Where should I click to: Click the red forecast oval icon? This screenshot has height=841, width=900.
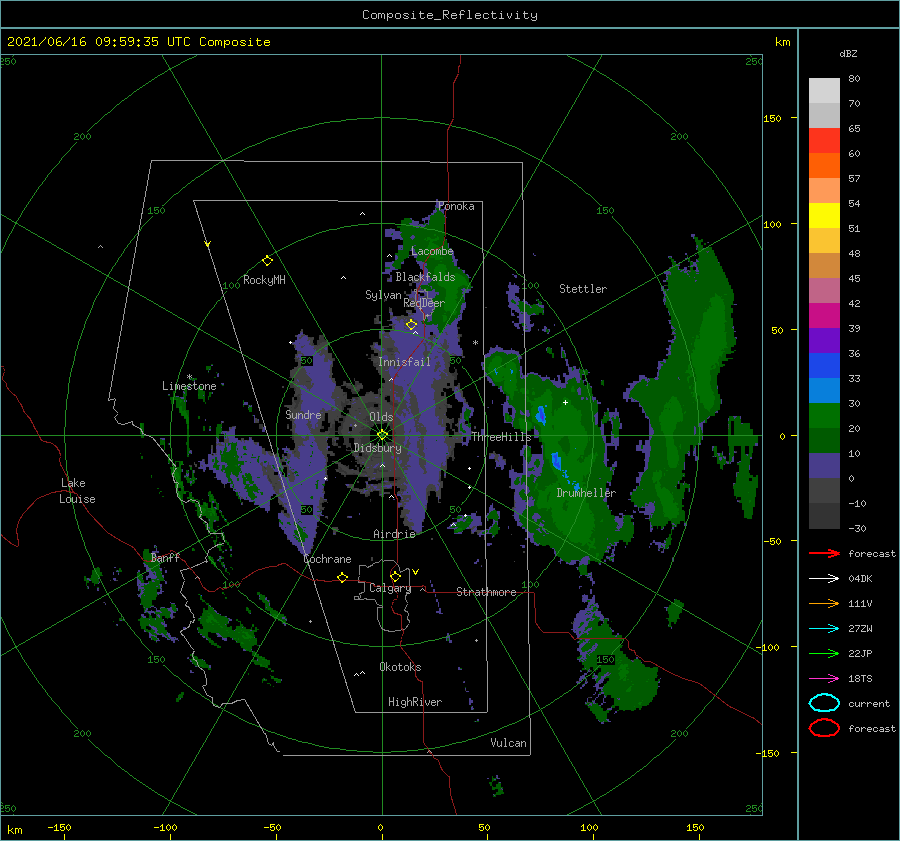point(824,728)
